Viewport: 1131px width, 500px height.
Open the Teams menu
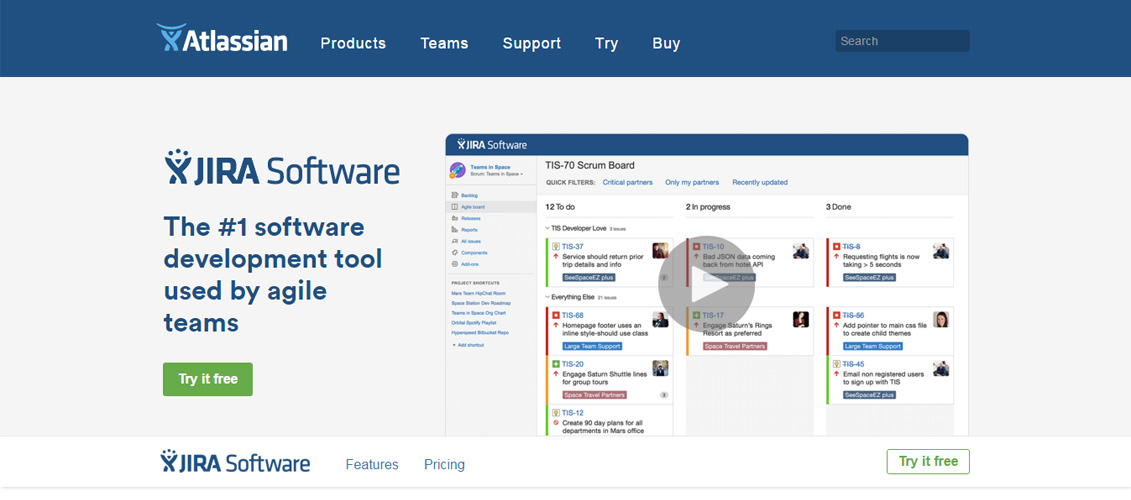pyautogui.click(x=444, y=43)
